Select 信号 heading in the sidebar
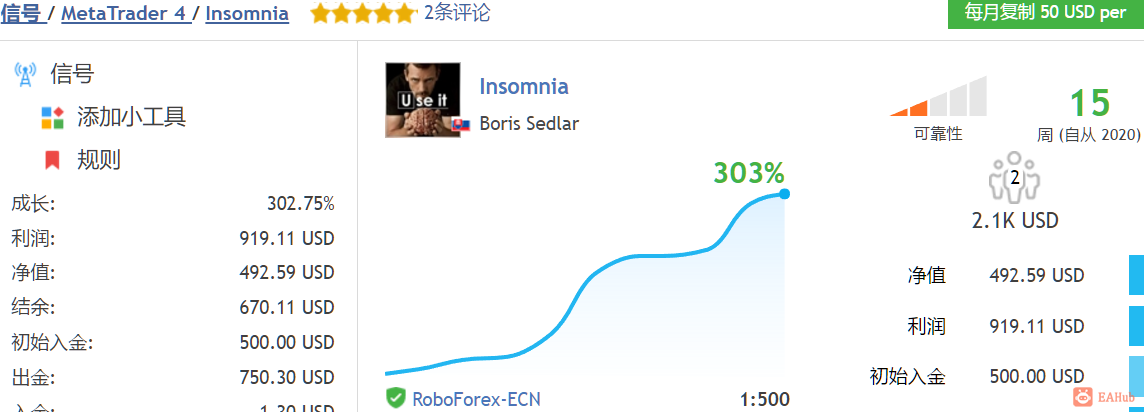 coord(72,74)
